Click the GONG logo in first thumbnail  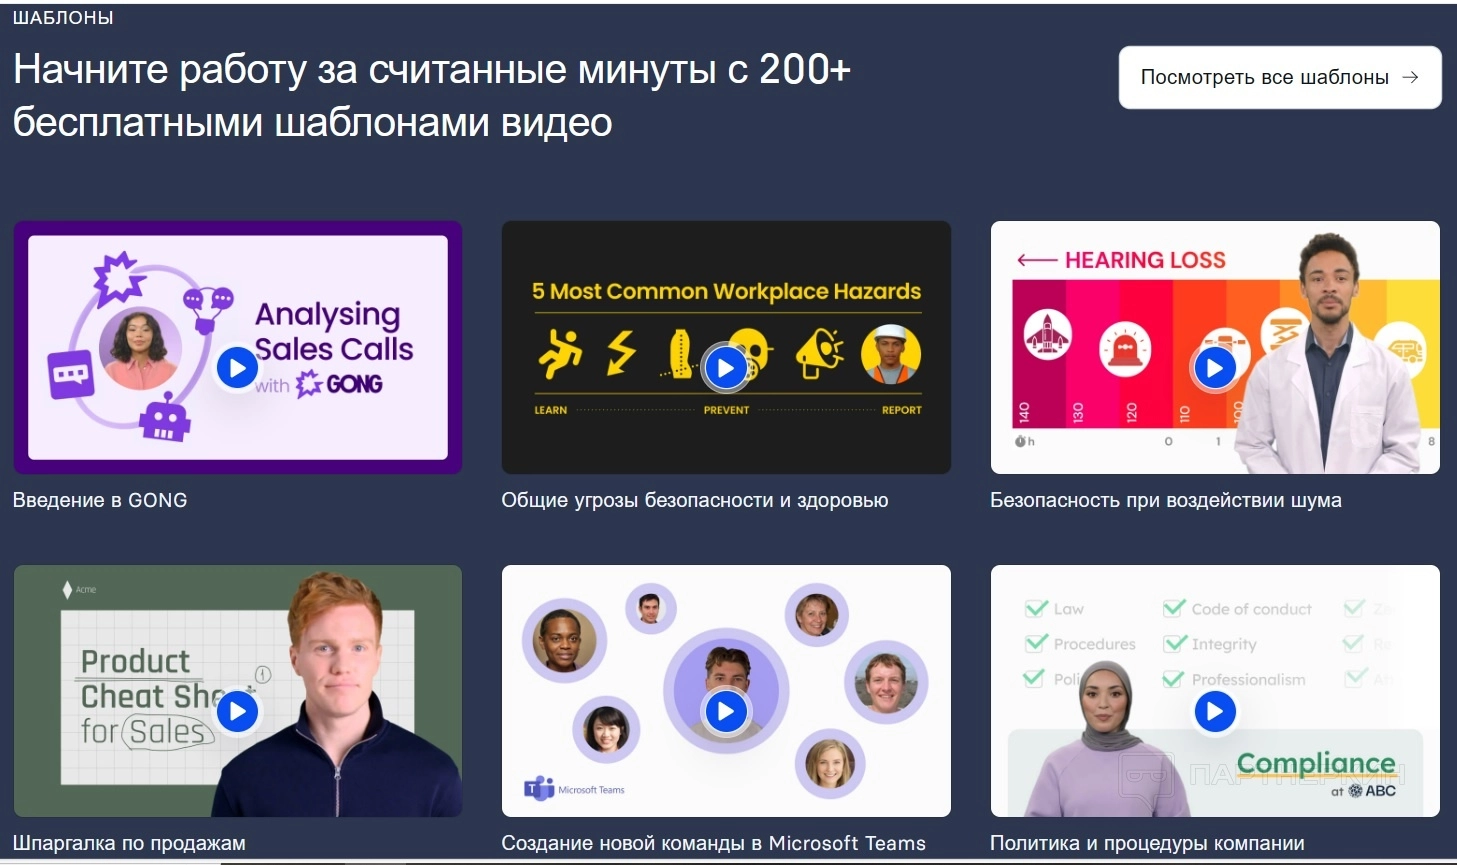click(340, 384)
